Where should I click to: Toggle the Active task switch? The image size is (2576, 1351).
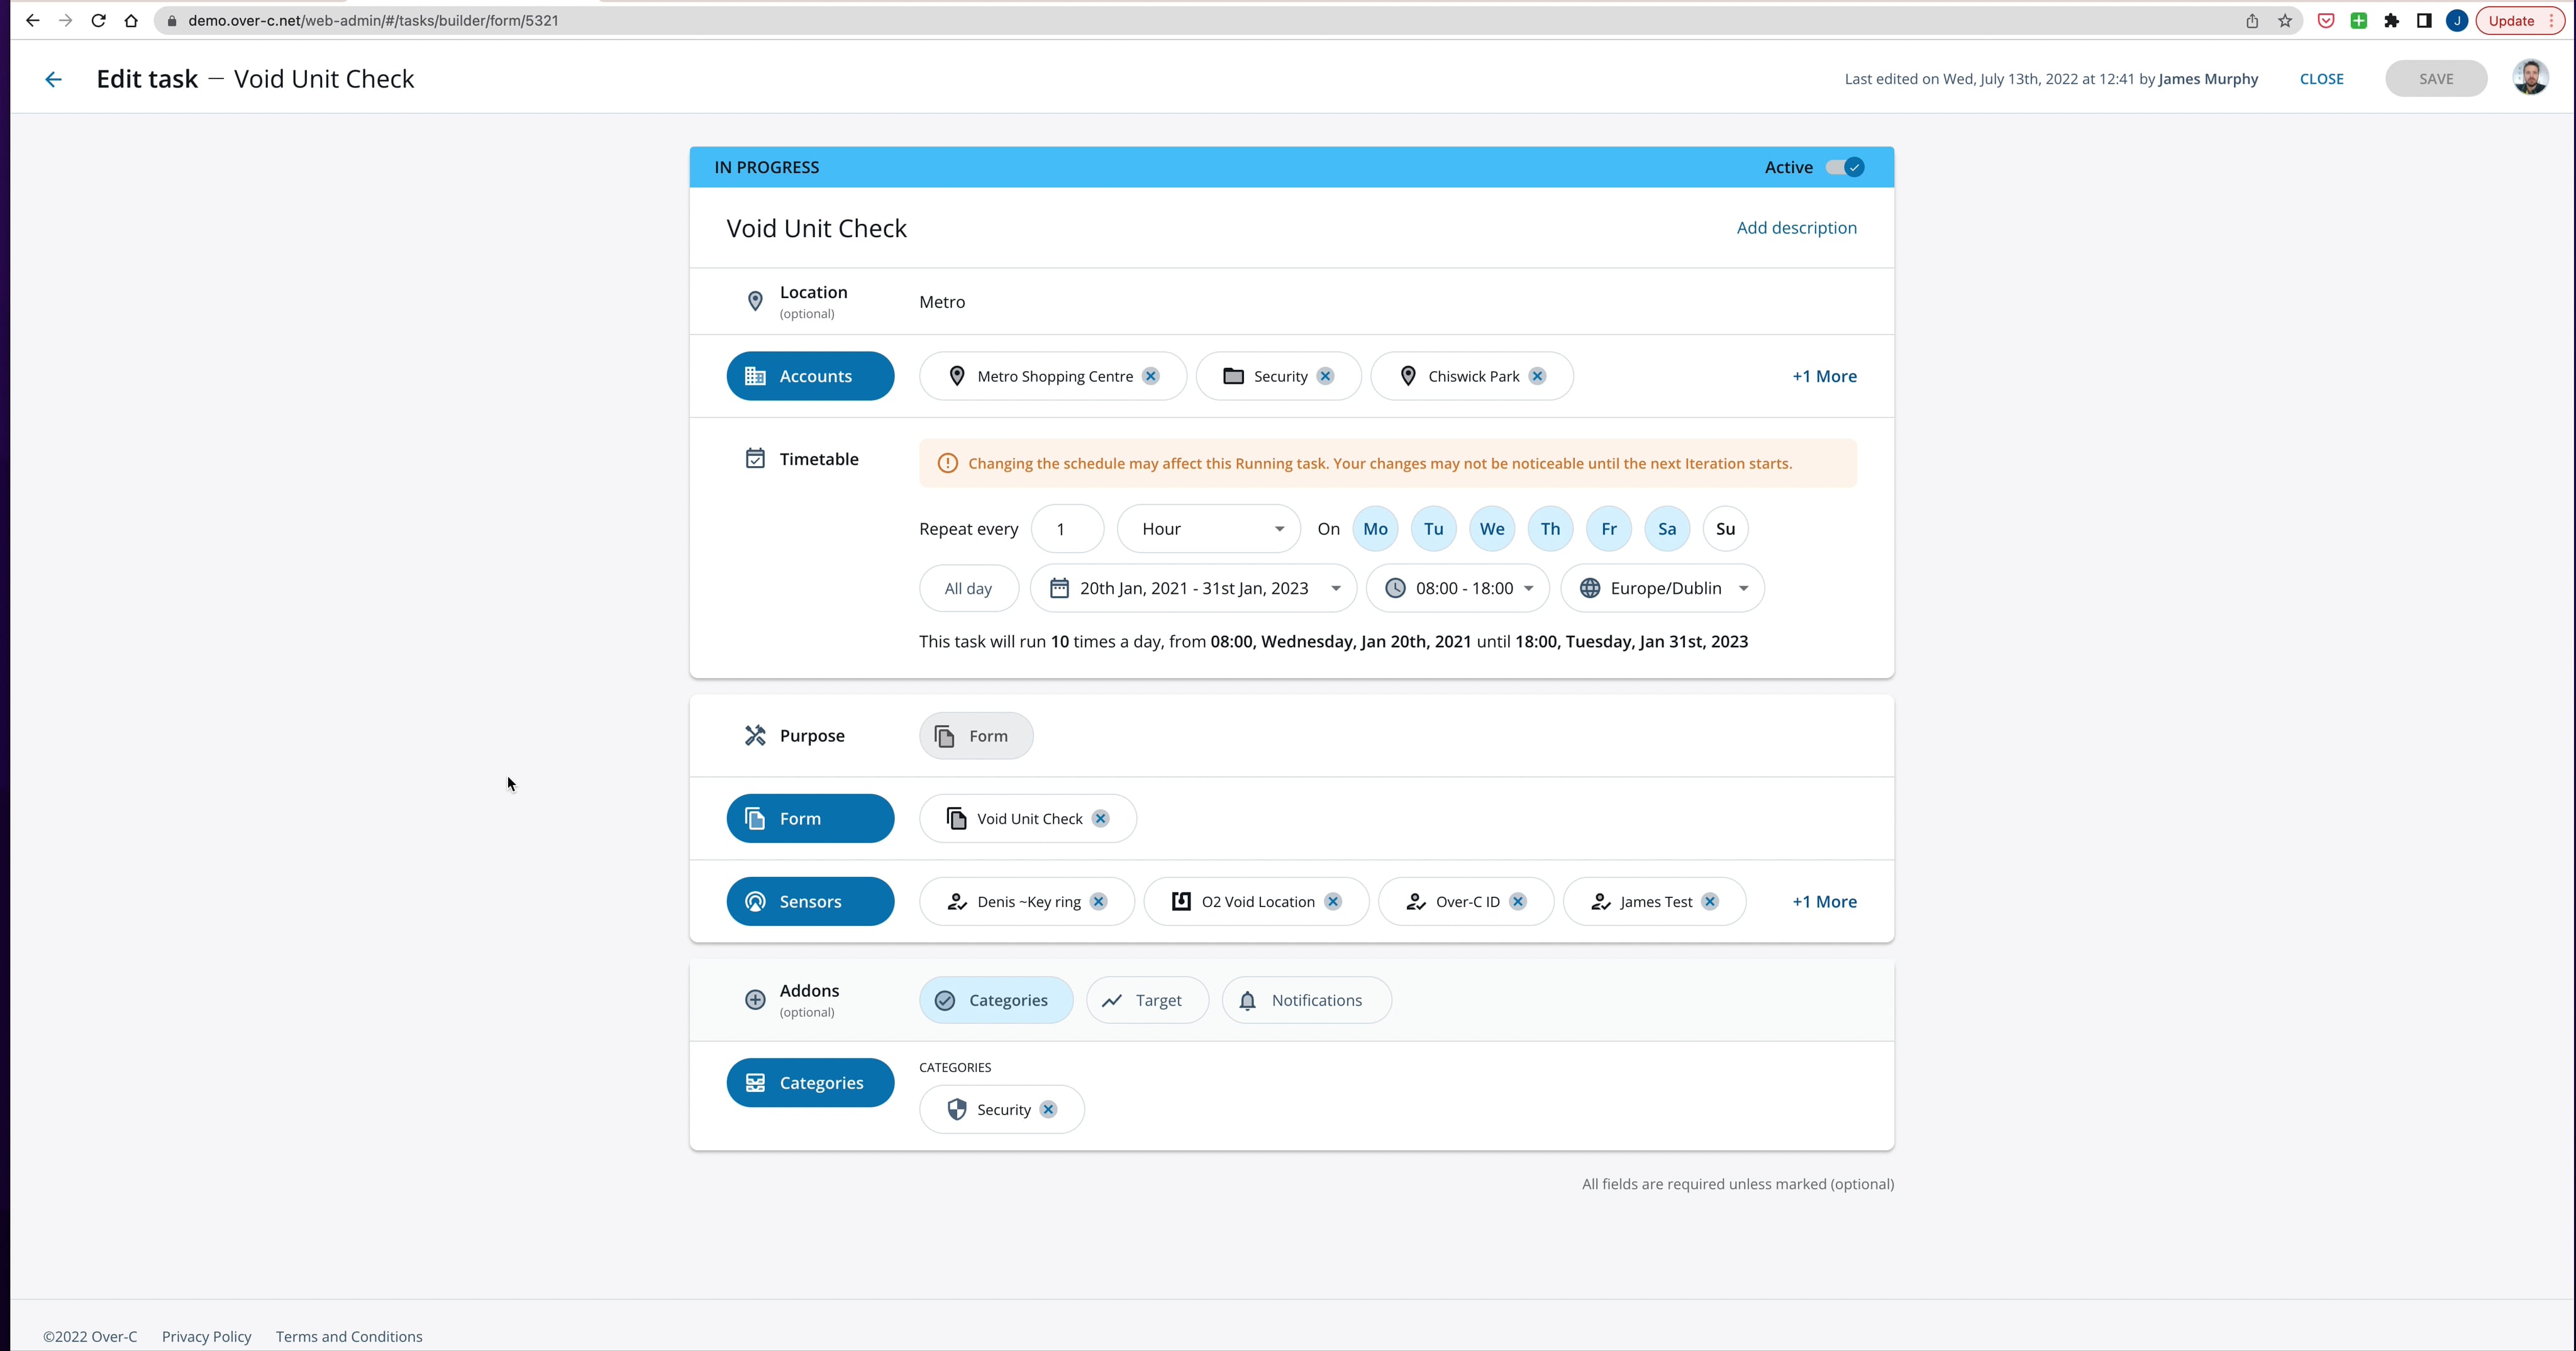pos(1845,167)
